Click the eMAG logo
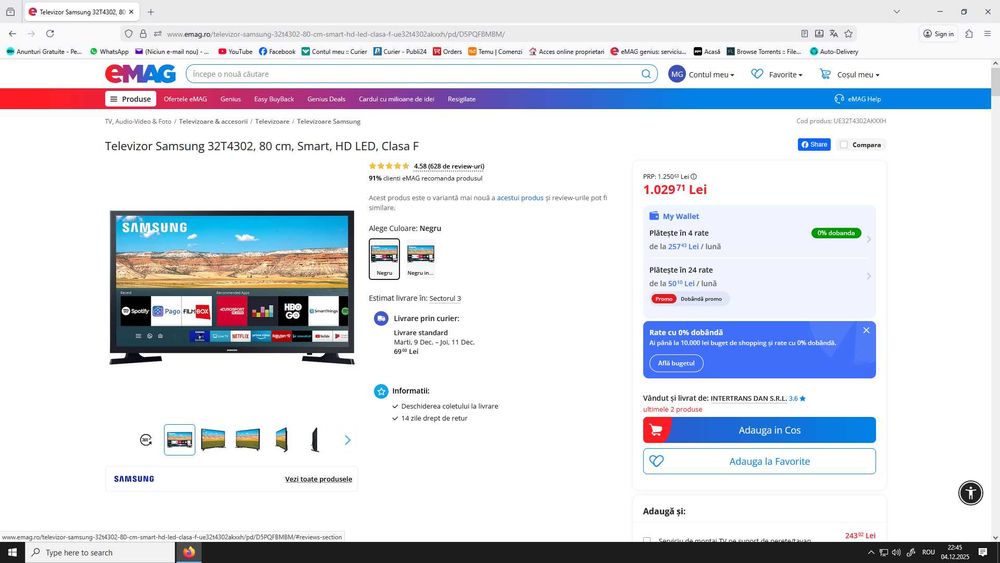 140,74
